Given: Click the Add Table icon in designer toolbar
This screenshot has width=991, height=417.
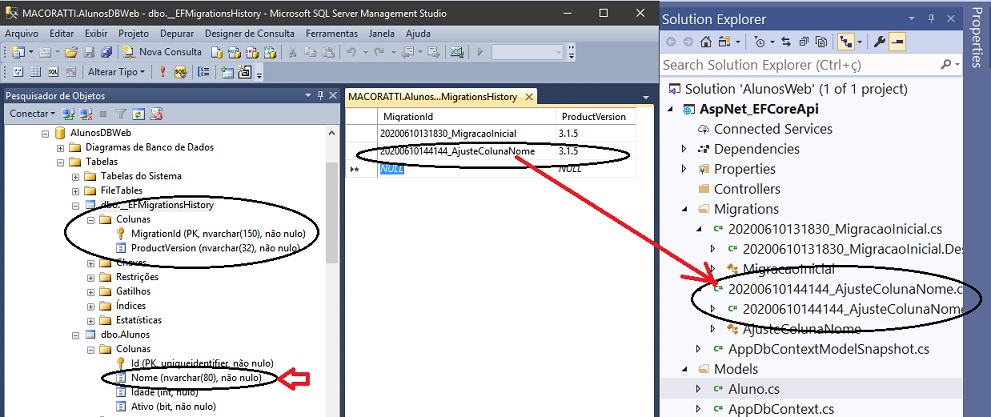Looking at the screenshot, I should 228,72.
